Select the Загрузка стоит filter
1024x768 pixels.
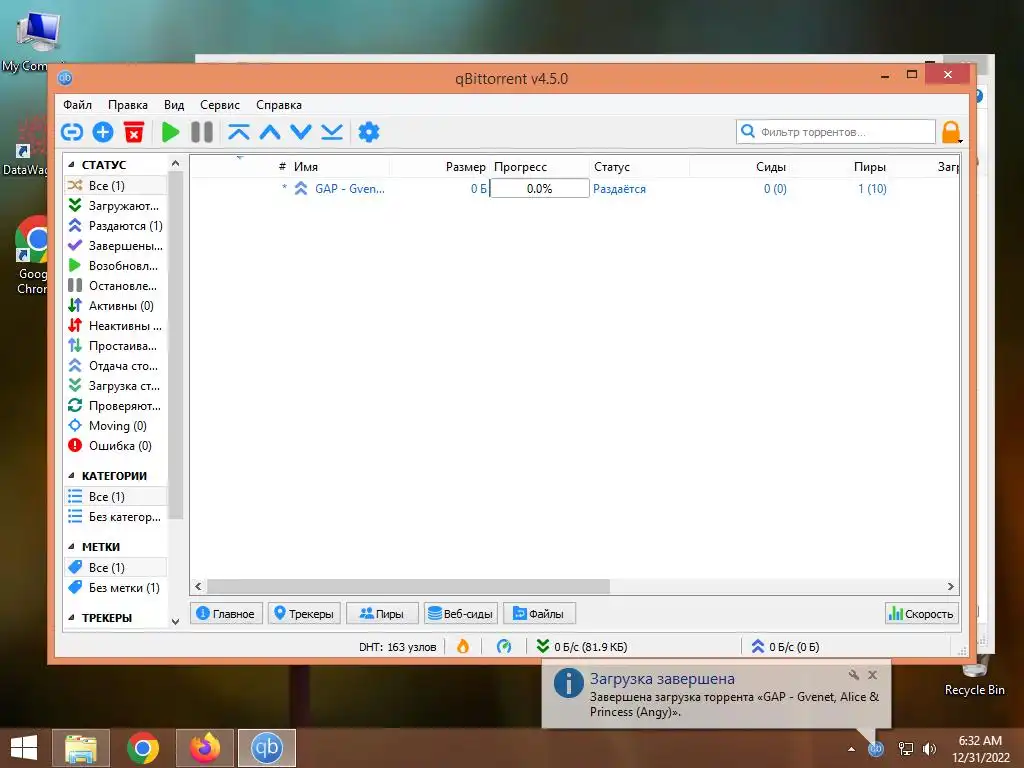(116, 385)
